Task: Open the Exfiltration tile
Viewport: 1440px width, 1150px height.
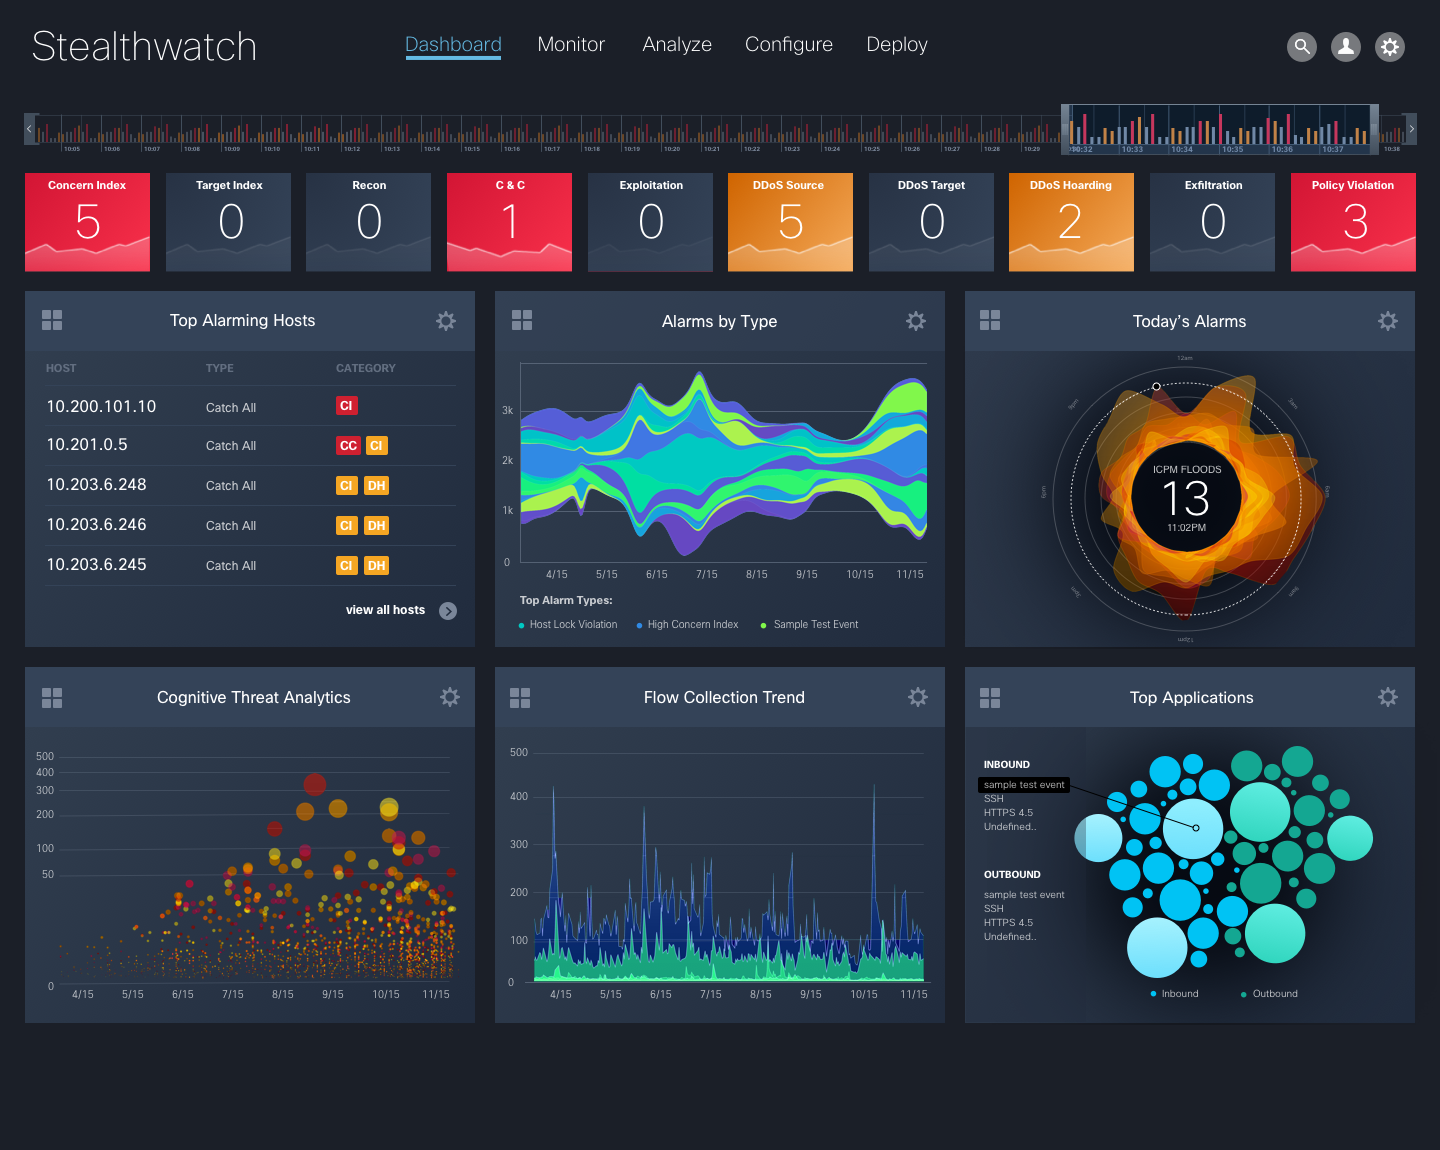Action: [1212, 222]
